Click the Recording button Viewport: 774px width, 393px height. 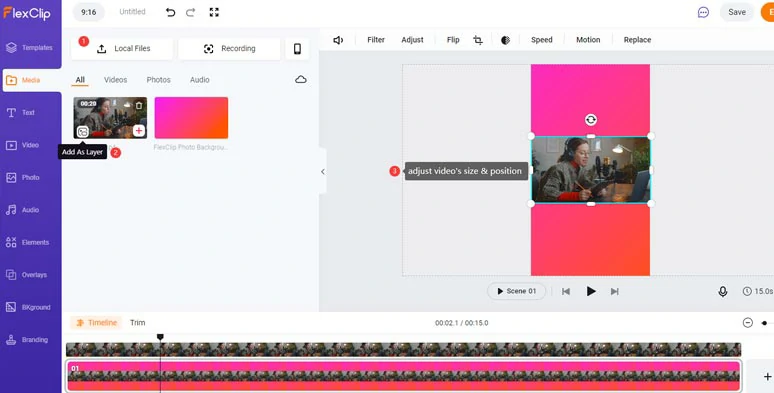tap(229, 48)
